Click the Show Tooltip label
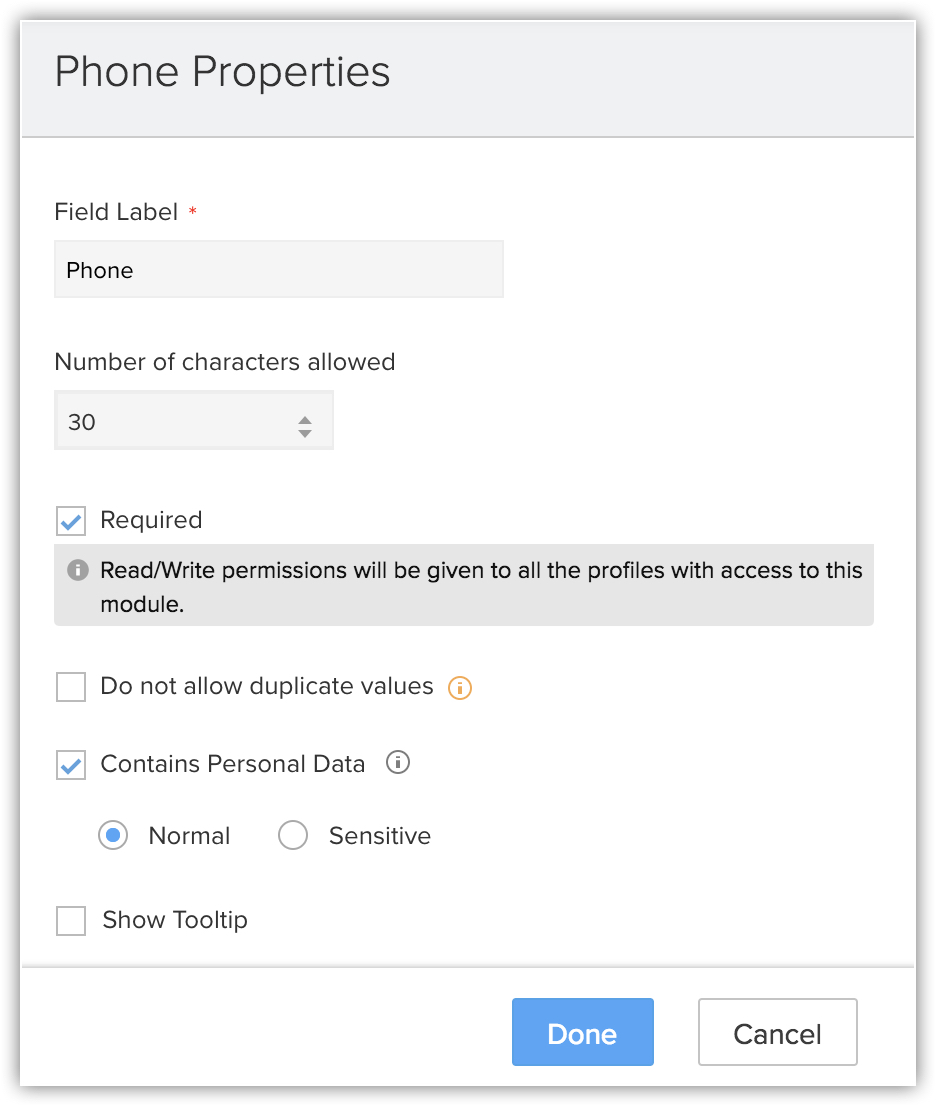The height and width of the screenshot is (1106, 936). click(x=175, y=920)
